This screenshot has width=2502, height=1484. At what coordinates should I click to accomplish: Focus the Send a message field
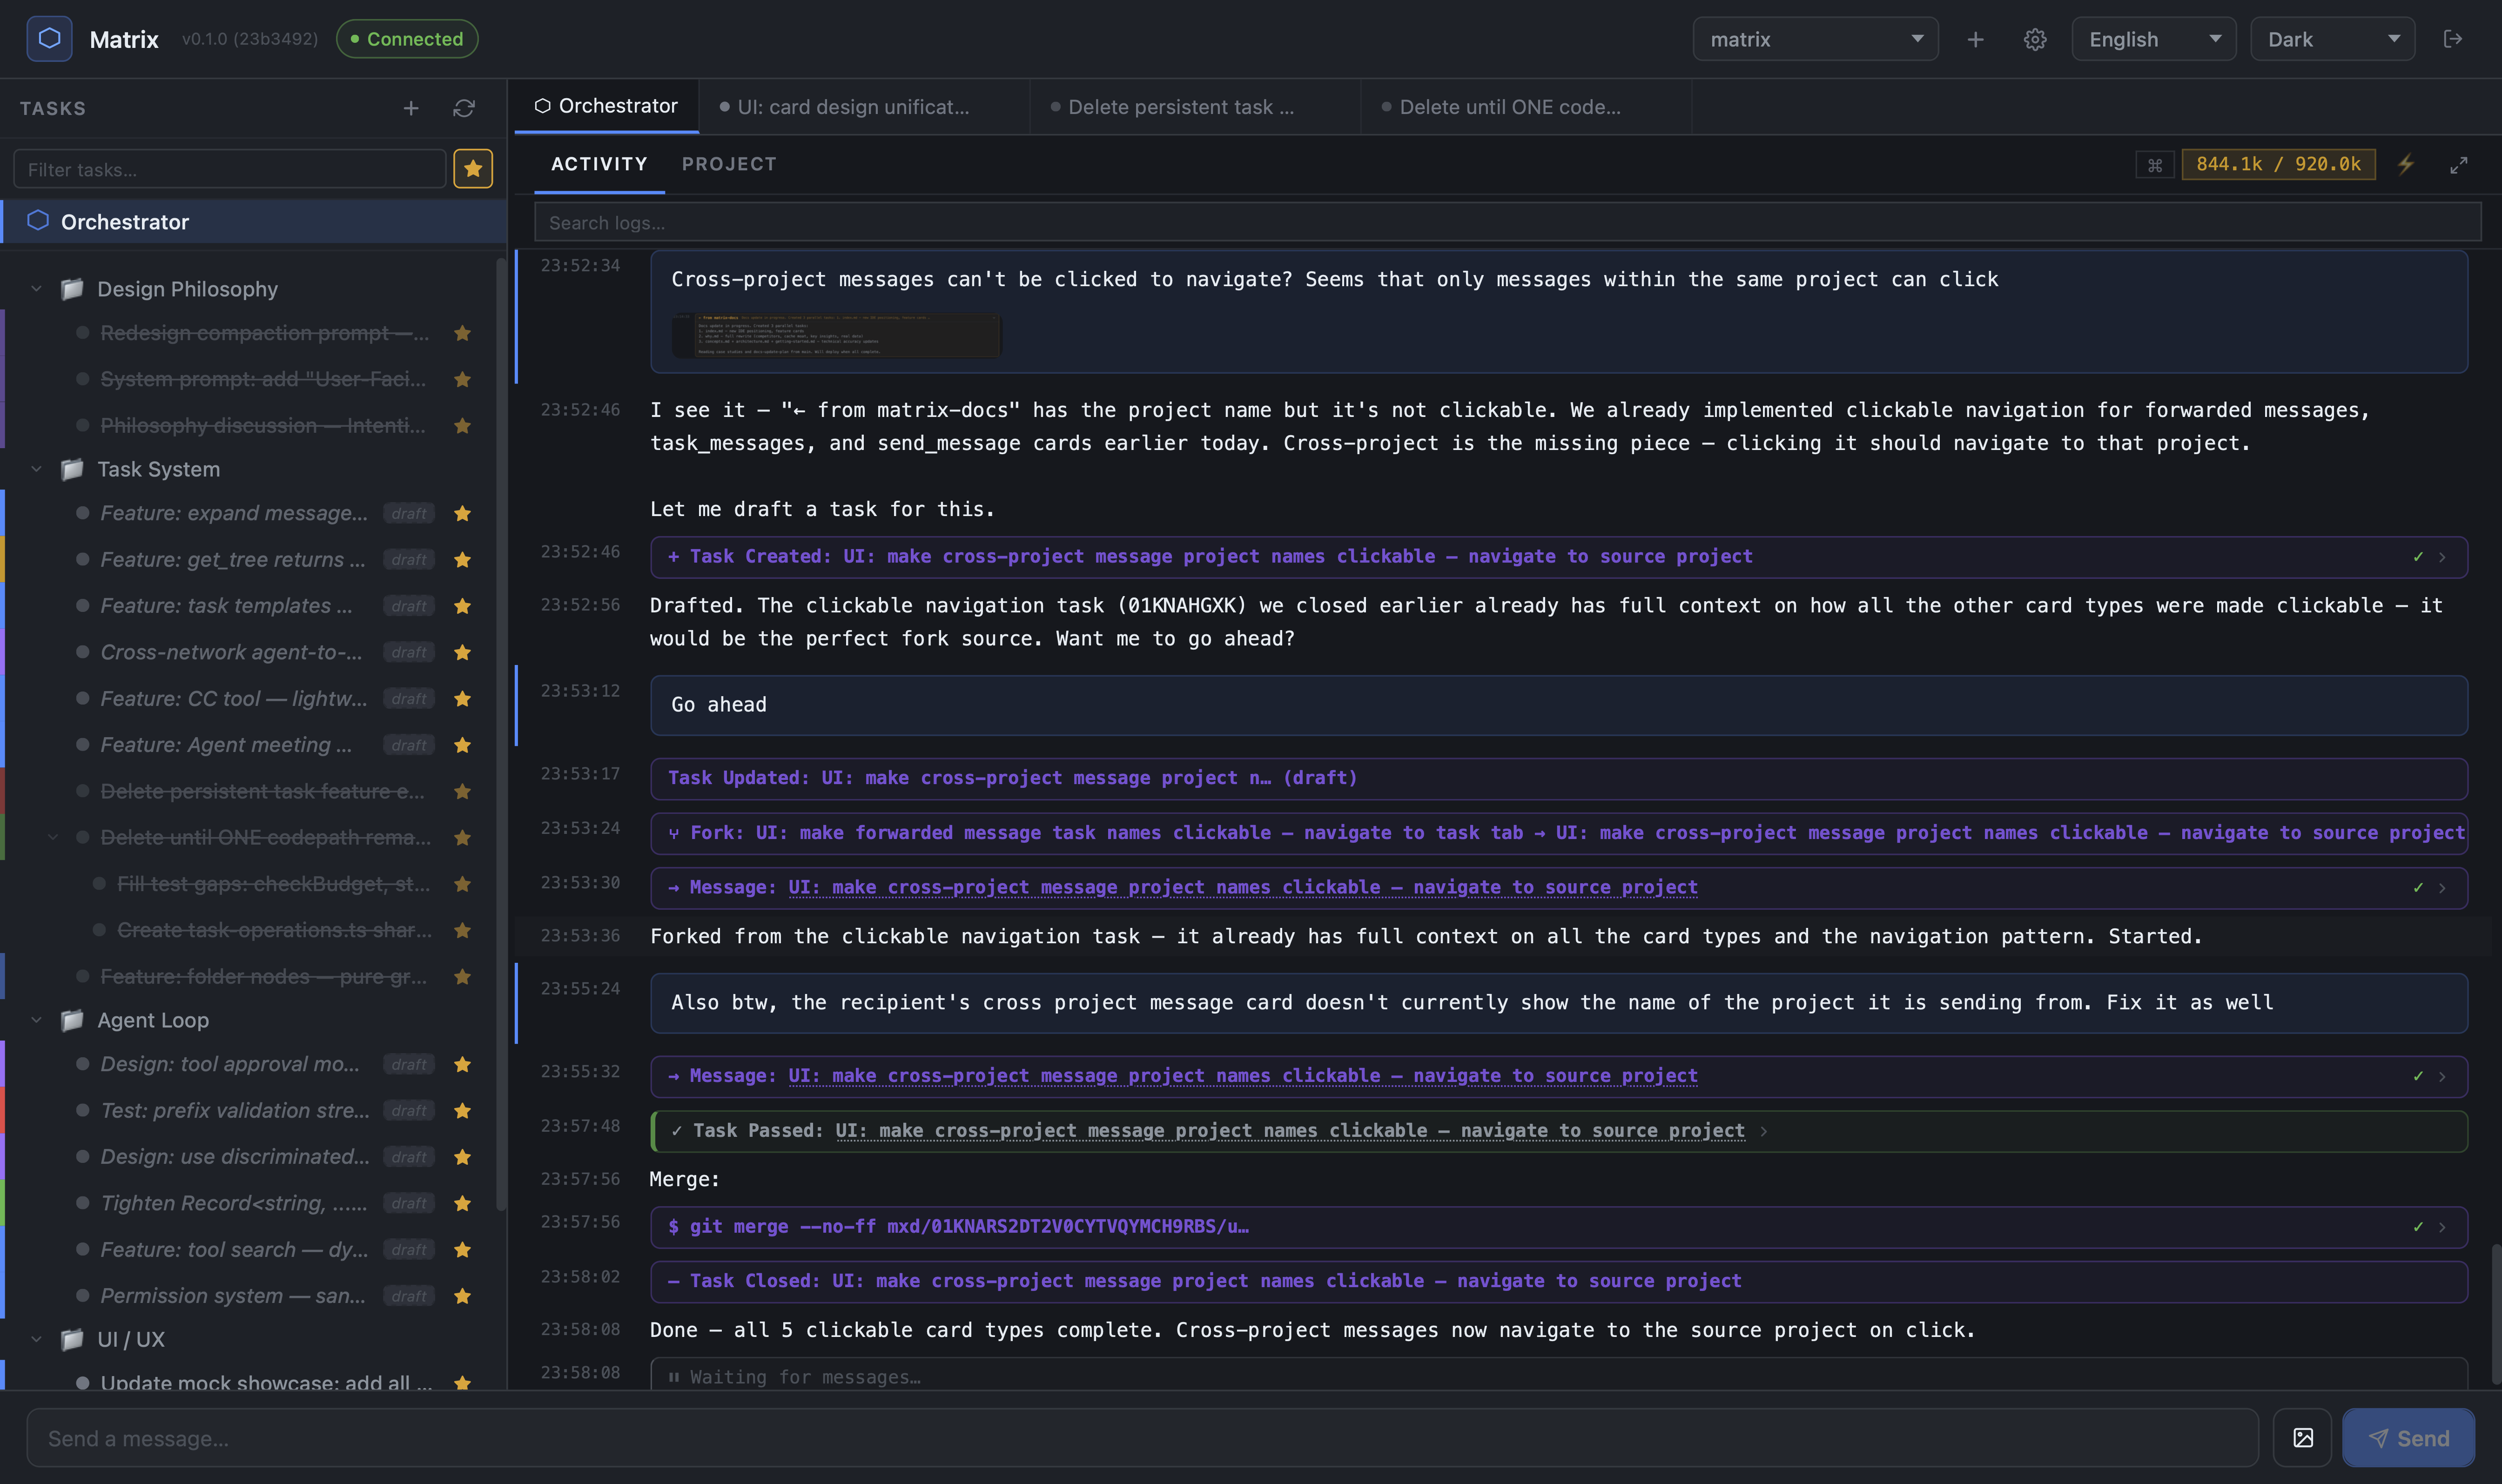(1142, 1438)
